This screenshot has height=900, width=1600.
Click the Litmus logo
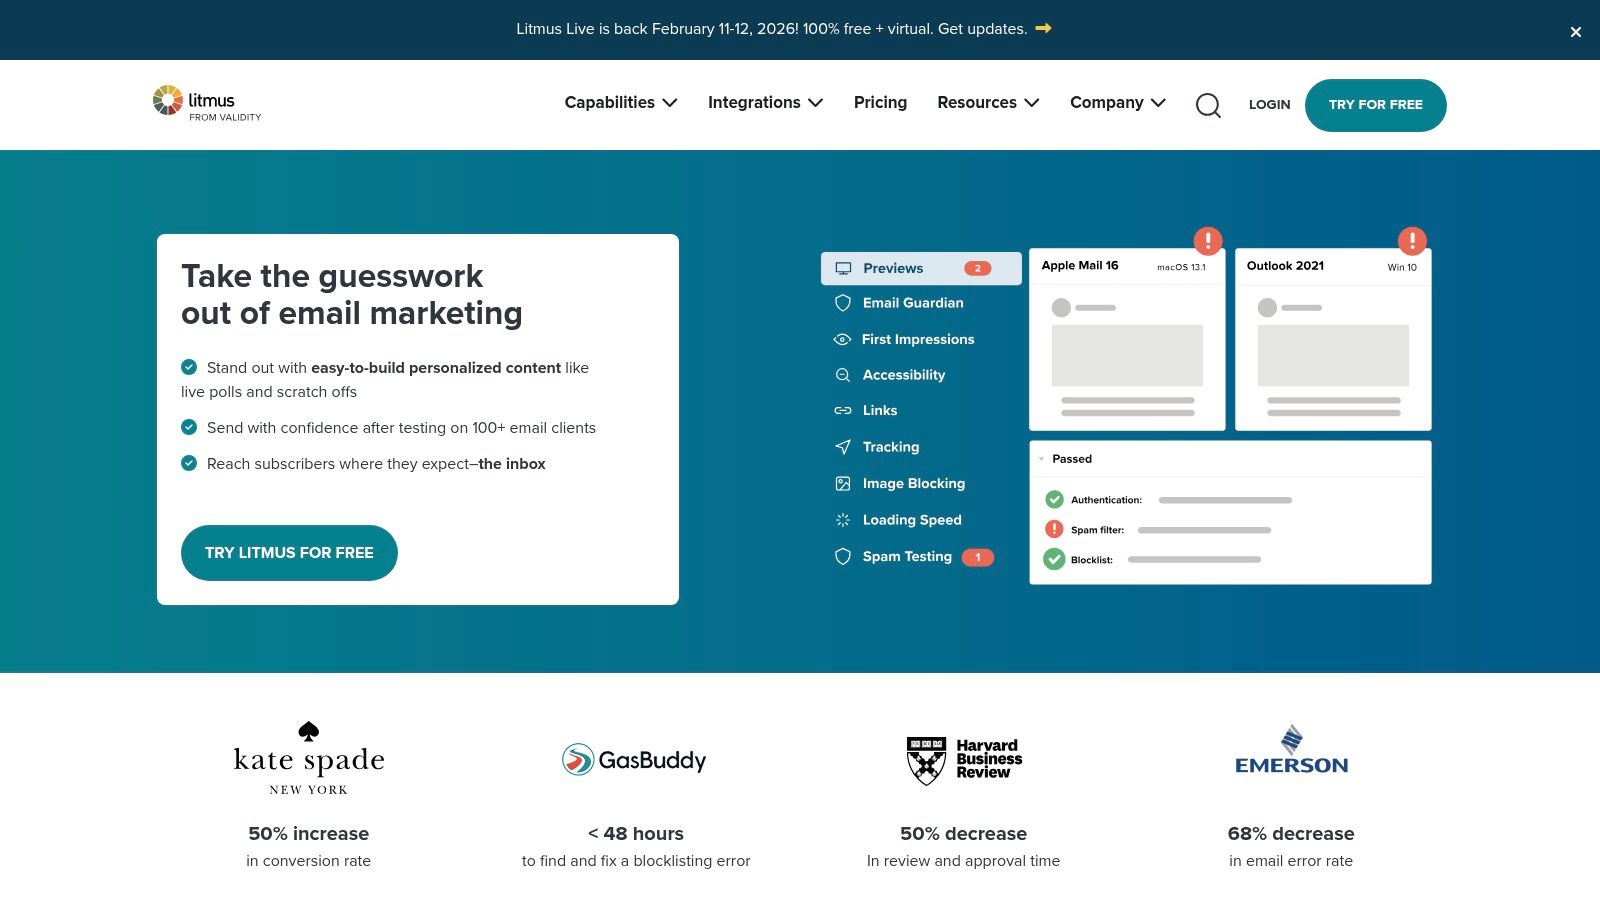pyautogui.click(x=207, y=103)
